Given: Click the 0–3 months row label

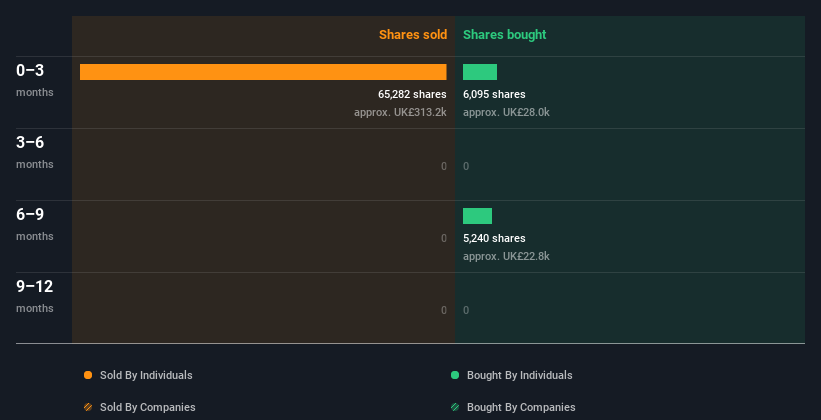Looking at the screenshot, I should click(x=35, y=80).
